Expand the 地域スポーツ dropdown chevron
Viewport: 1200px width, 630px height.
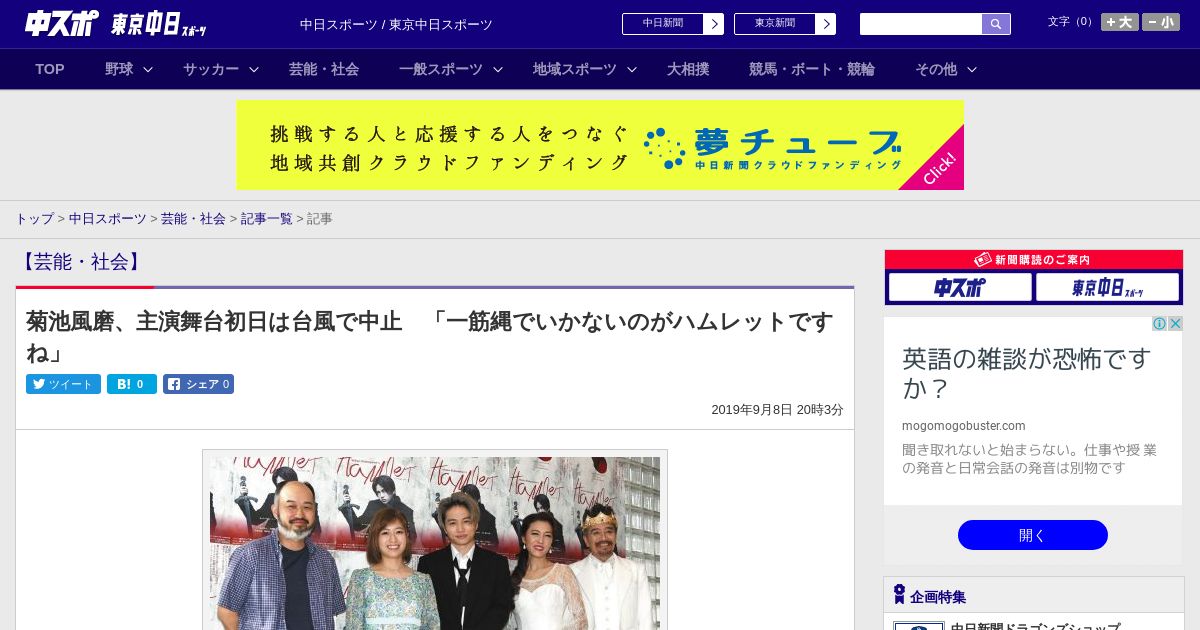click(632, 69)
